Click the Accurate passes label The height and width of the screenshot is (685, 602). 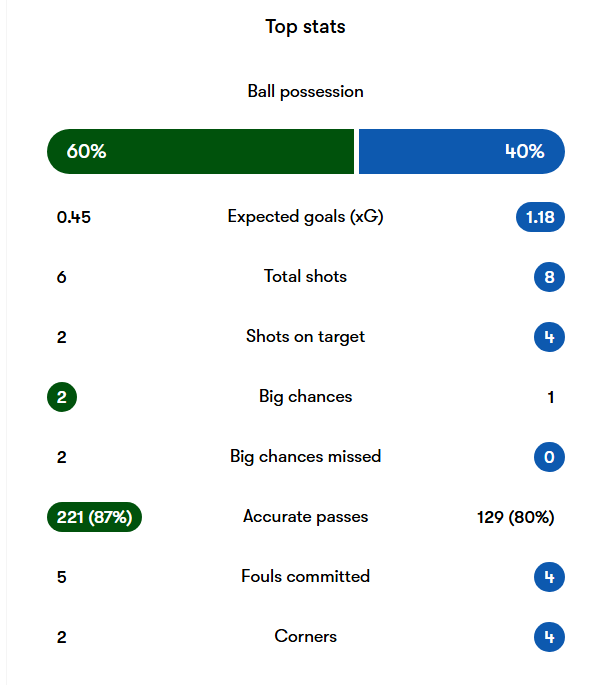click(x=305, y=516)
